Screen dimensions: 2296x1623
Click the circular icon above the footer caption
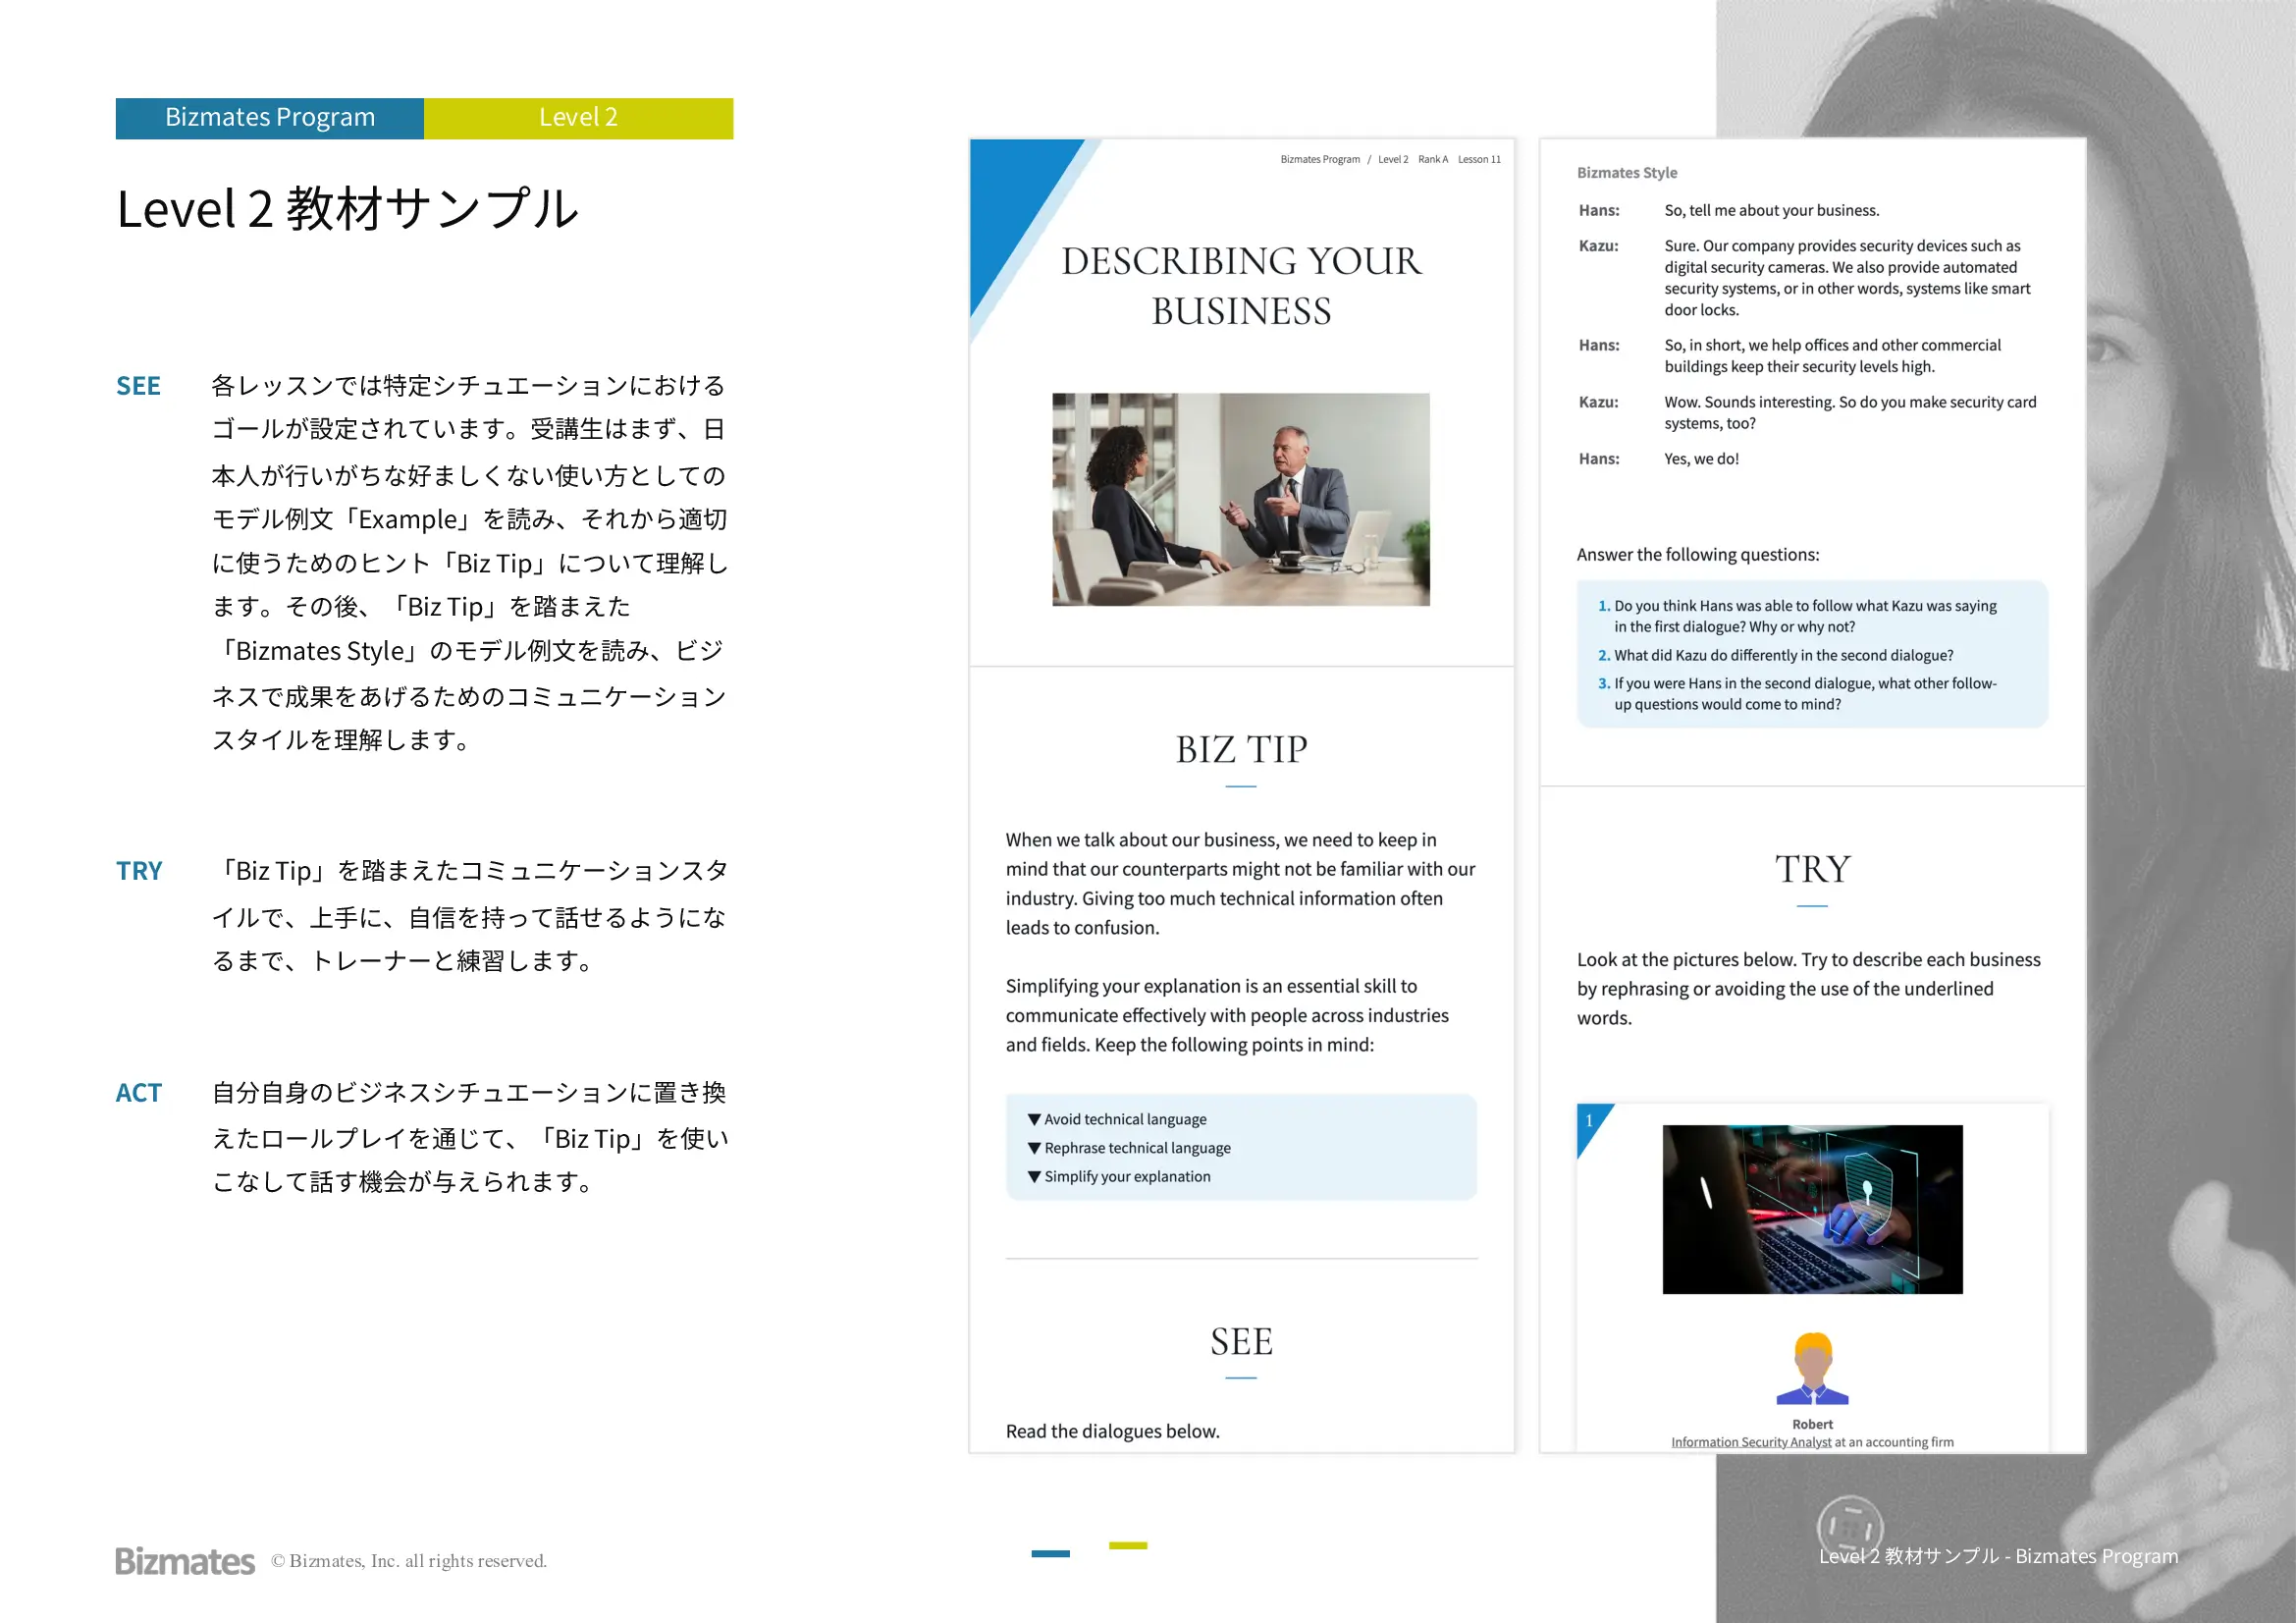(x=1849, y=1527)
